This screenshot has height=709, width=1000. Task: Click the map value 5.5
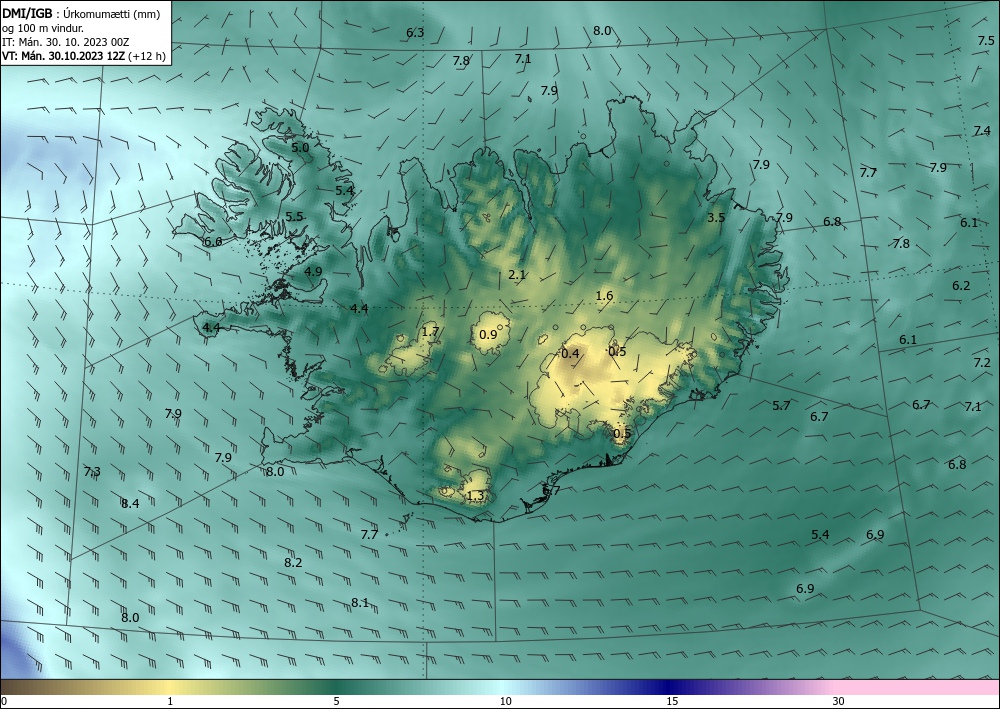pos(294,217)
